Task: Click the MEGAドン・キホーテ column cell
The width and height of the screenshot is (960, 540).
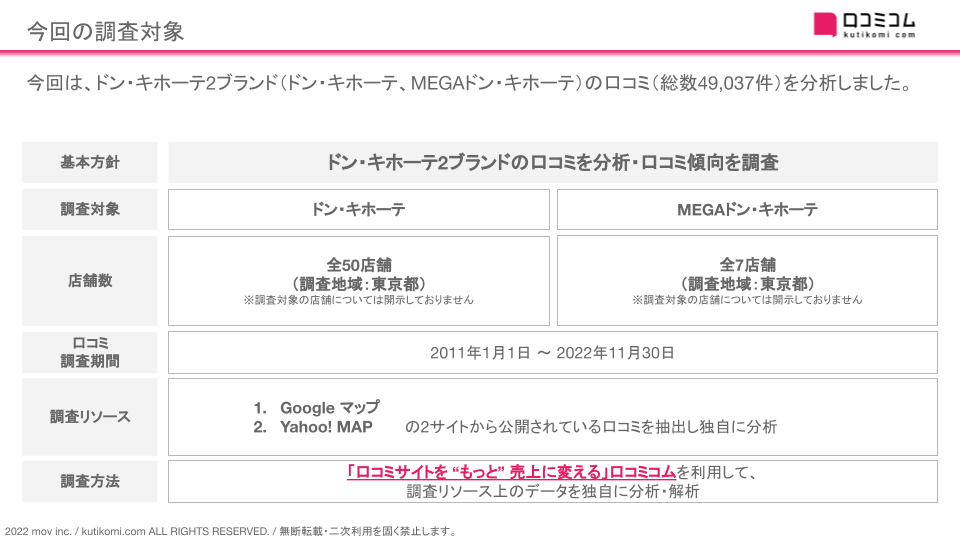Action: pos(747,209)
